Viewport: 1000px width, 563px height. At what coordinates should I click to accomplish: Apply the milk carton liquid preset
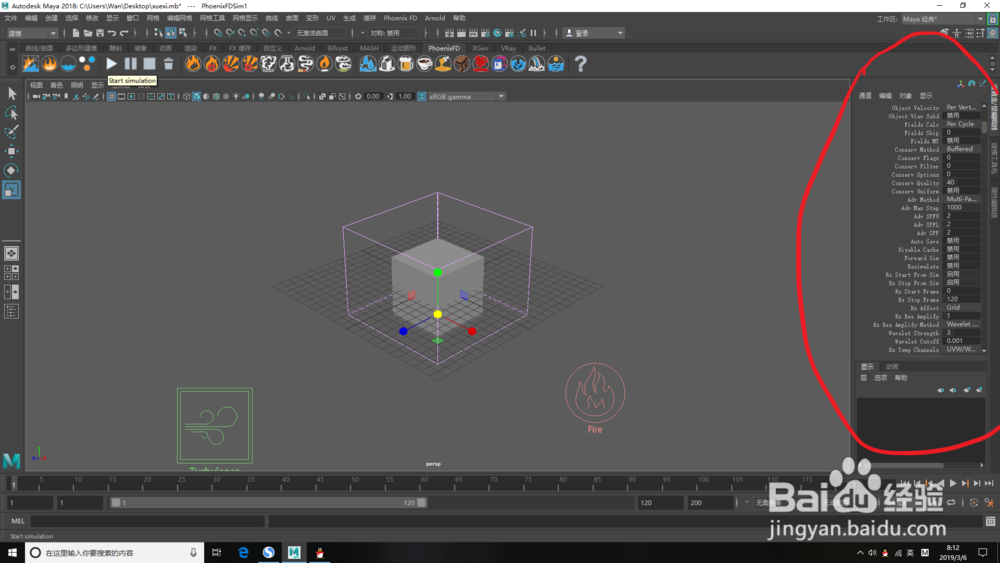point(387,64)
